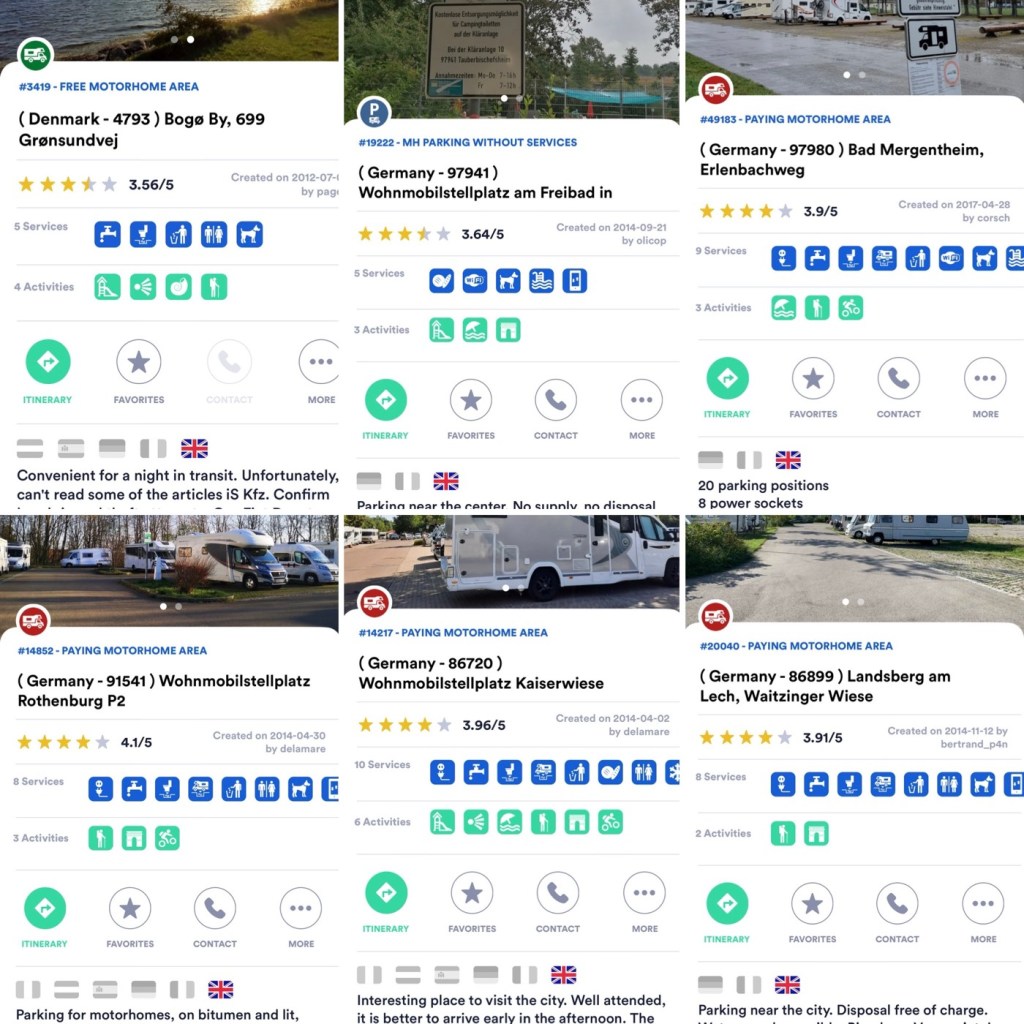Switch to English flag under Bogø By listing

194,449
